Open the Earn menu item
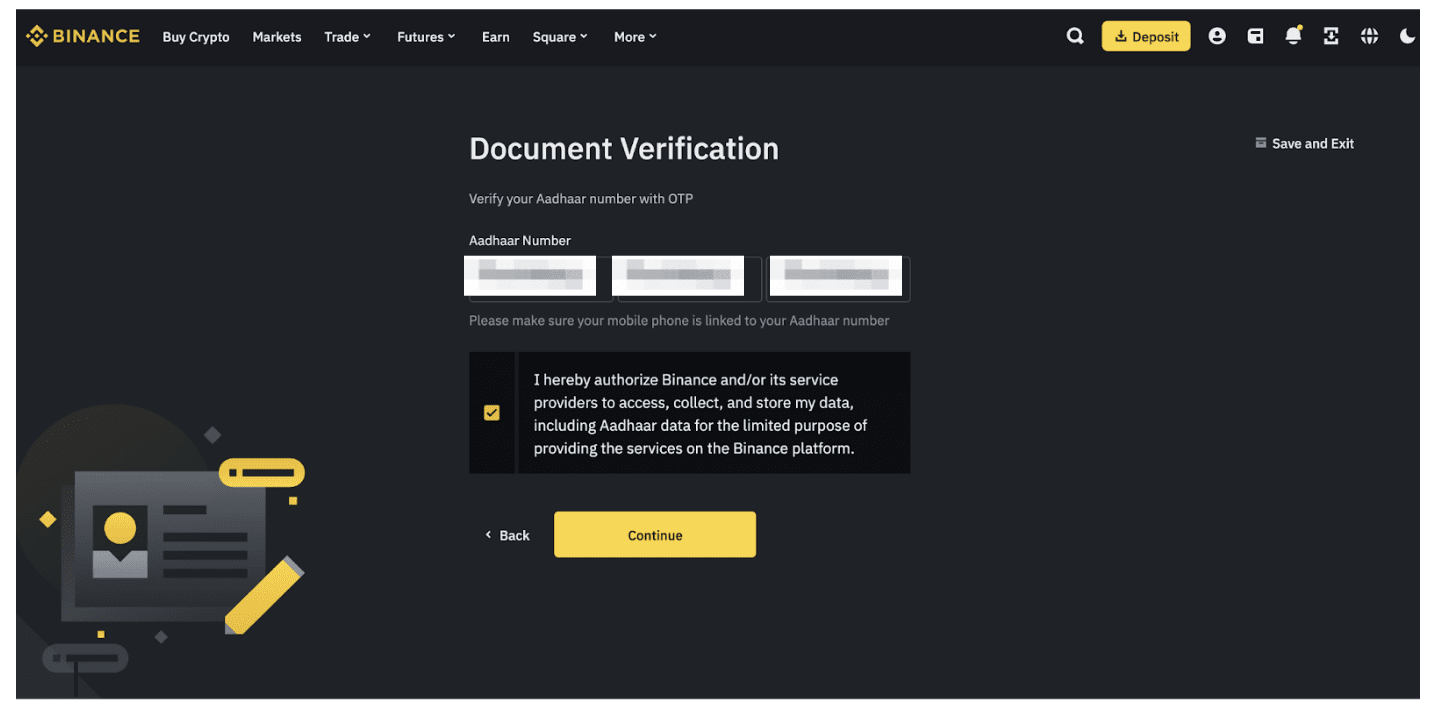1436x714 pixels. coord(496,37)
